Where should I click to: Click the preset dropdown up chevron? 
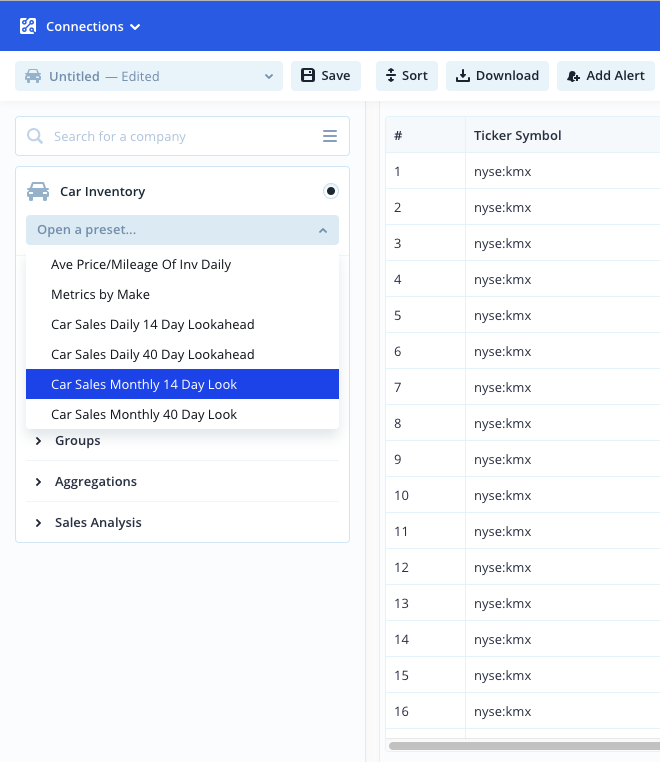coord(323,230)
